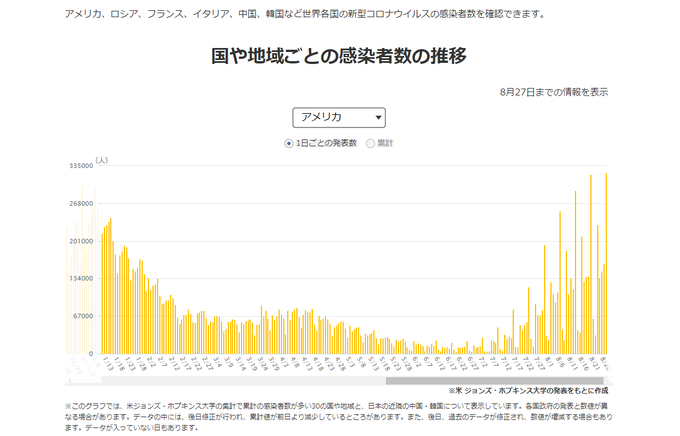This screenshot has height=436, width=680.
Task: Click the 6/2 date label on x-axis
Action: [416, 362]
